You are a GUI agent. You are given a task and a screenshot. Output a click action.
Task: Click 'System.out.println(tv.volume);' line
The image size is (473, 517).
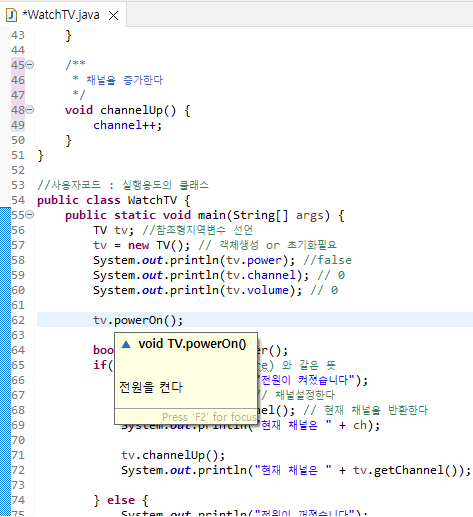point(197,290)
